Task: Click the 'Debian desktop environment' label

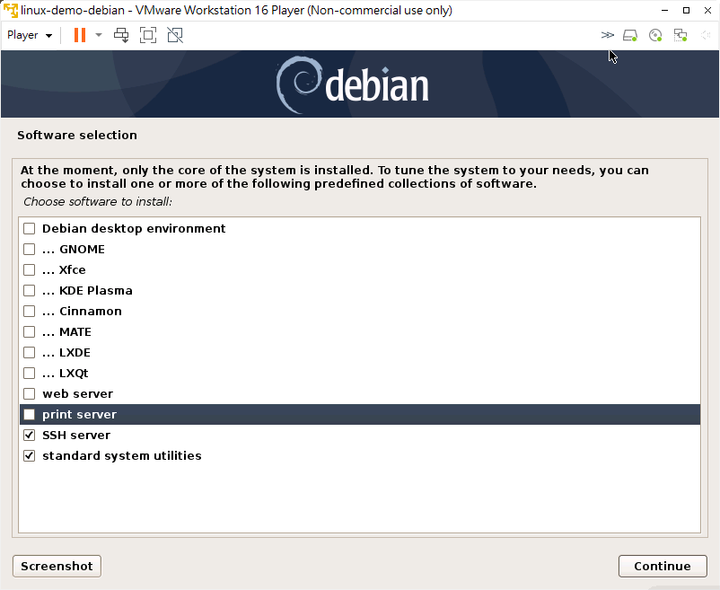Action: (x=134, y=228)
